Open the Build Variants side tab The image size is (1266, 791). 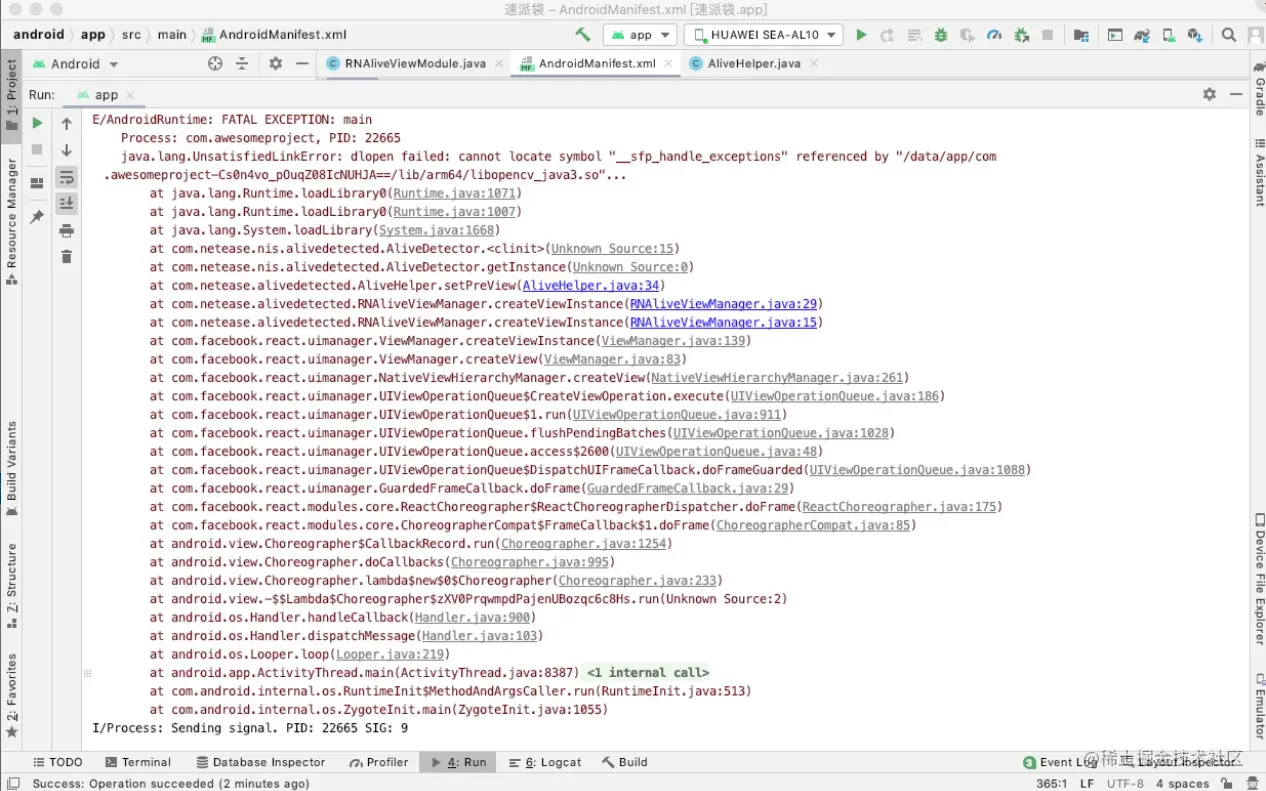12,467
